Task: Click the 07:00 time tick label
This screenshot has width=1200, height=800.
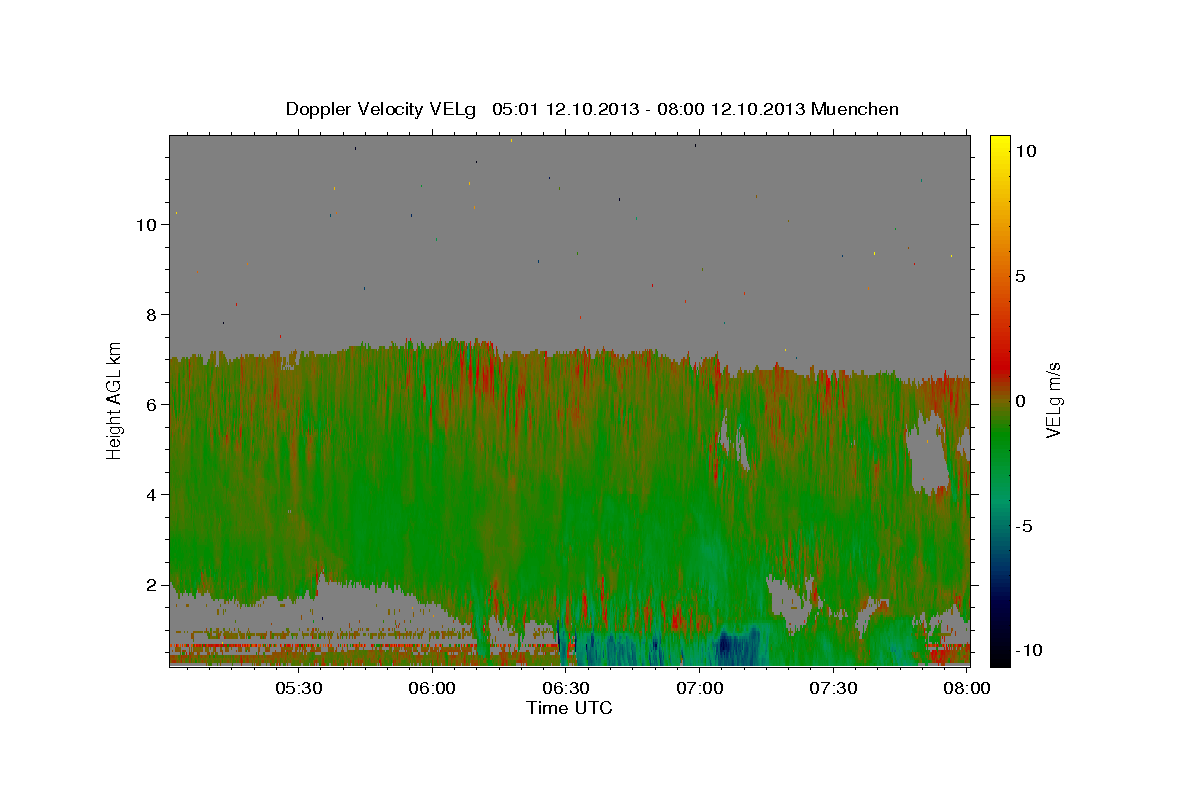Action: 700,688
